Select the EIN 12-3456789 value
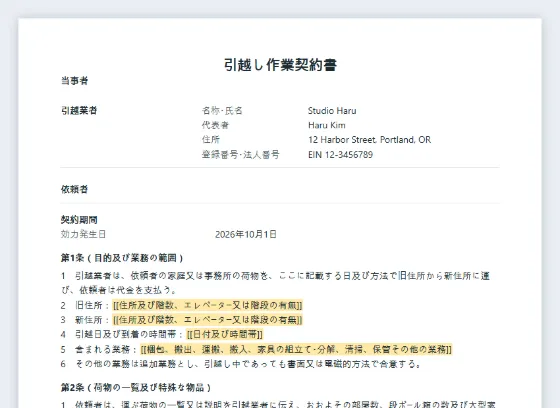The image size is (560, 408). coord(340,155)
